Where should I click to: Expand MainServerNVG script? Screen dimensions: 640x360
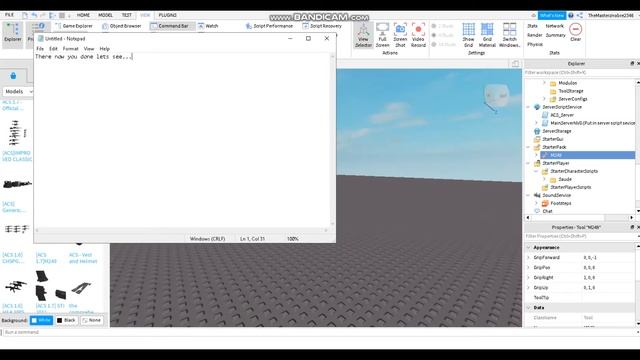[536, 123]
